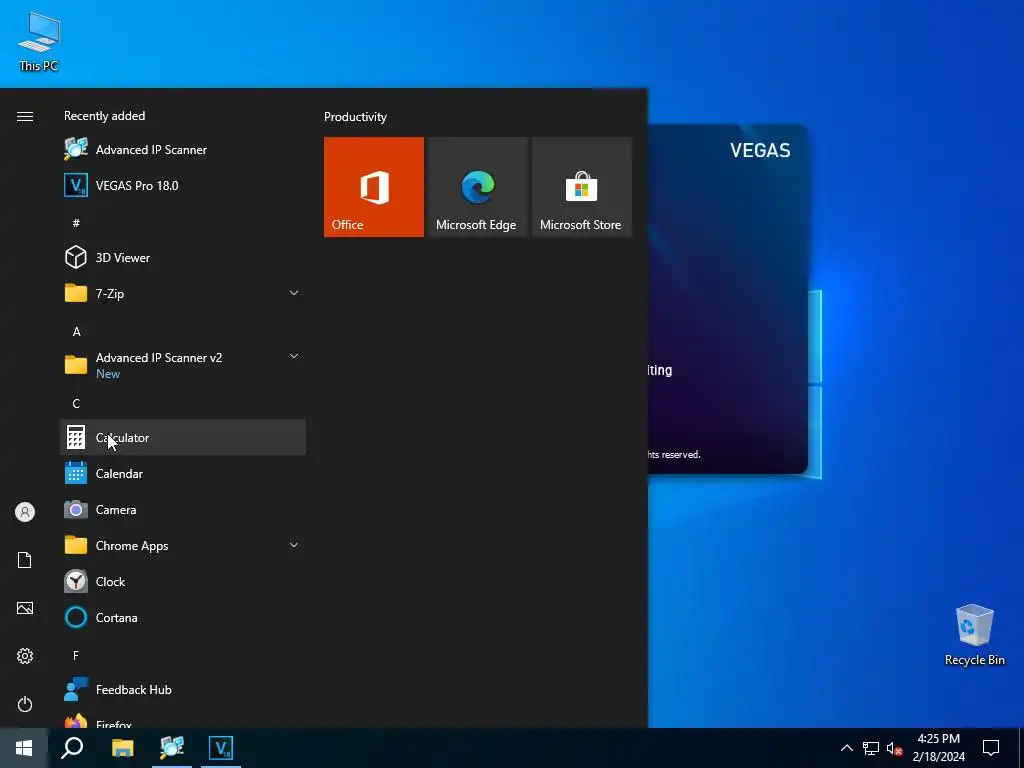Open Settings gear in Start sidebar
Screen dimensions: 1024x768
[x=25, y=656]
